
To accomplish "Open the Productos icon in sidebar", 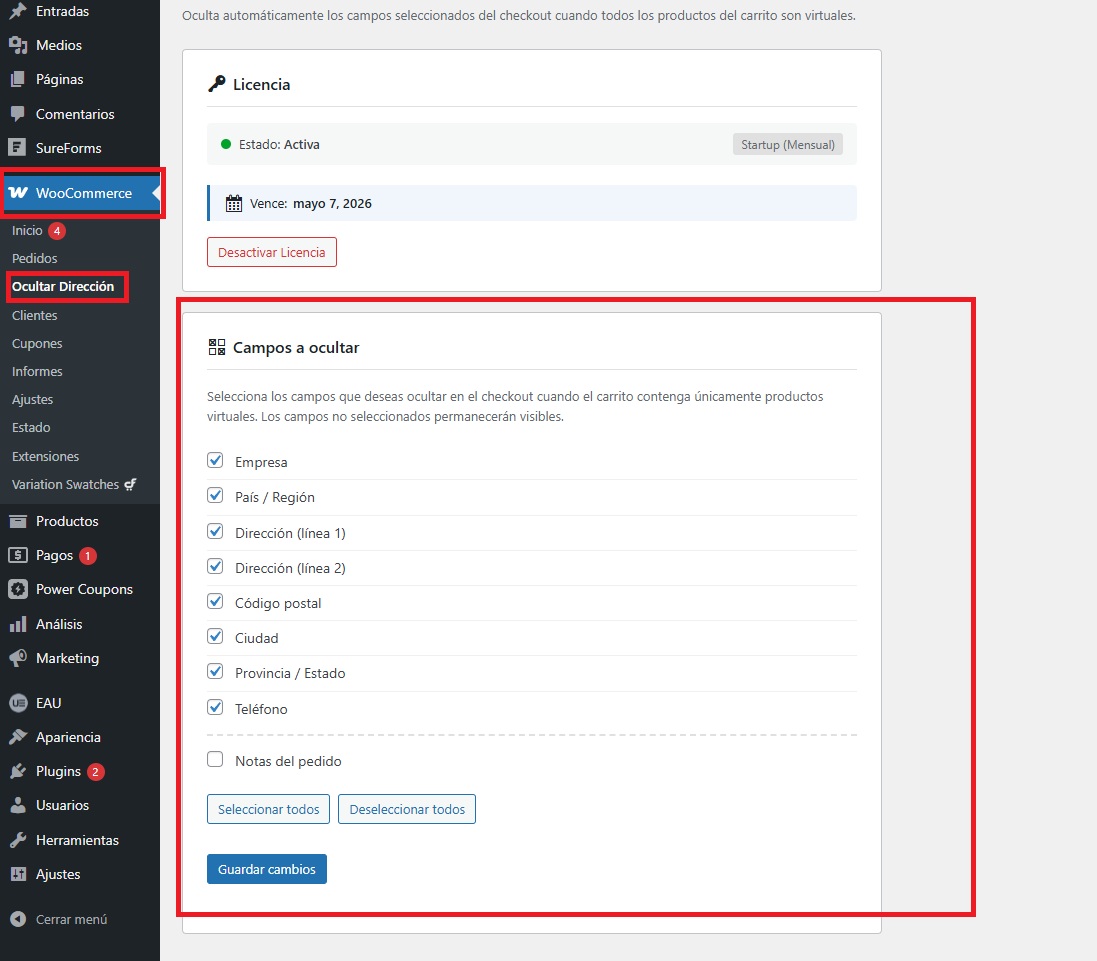I will pos(17,521).
